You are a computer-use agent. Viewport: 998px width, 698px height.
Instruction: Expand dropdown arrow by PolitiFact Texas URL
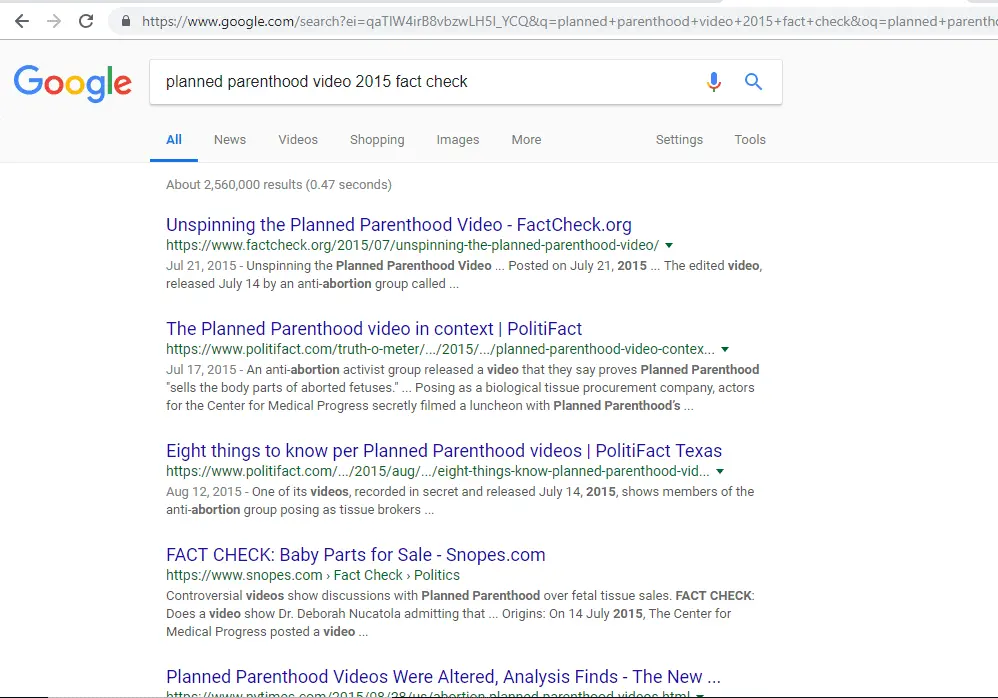tap(720, 471)
